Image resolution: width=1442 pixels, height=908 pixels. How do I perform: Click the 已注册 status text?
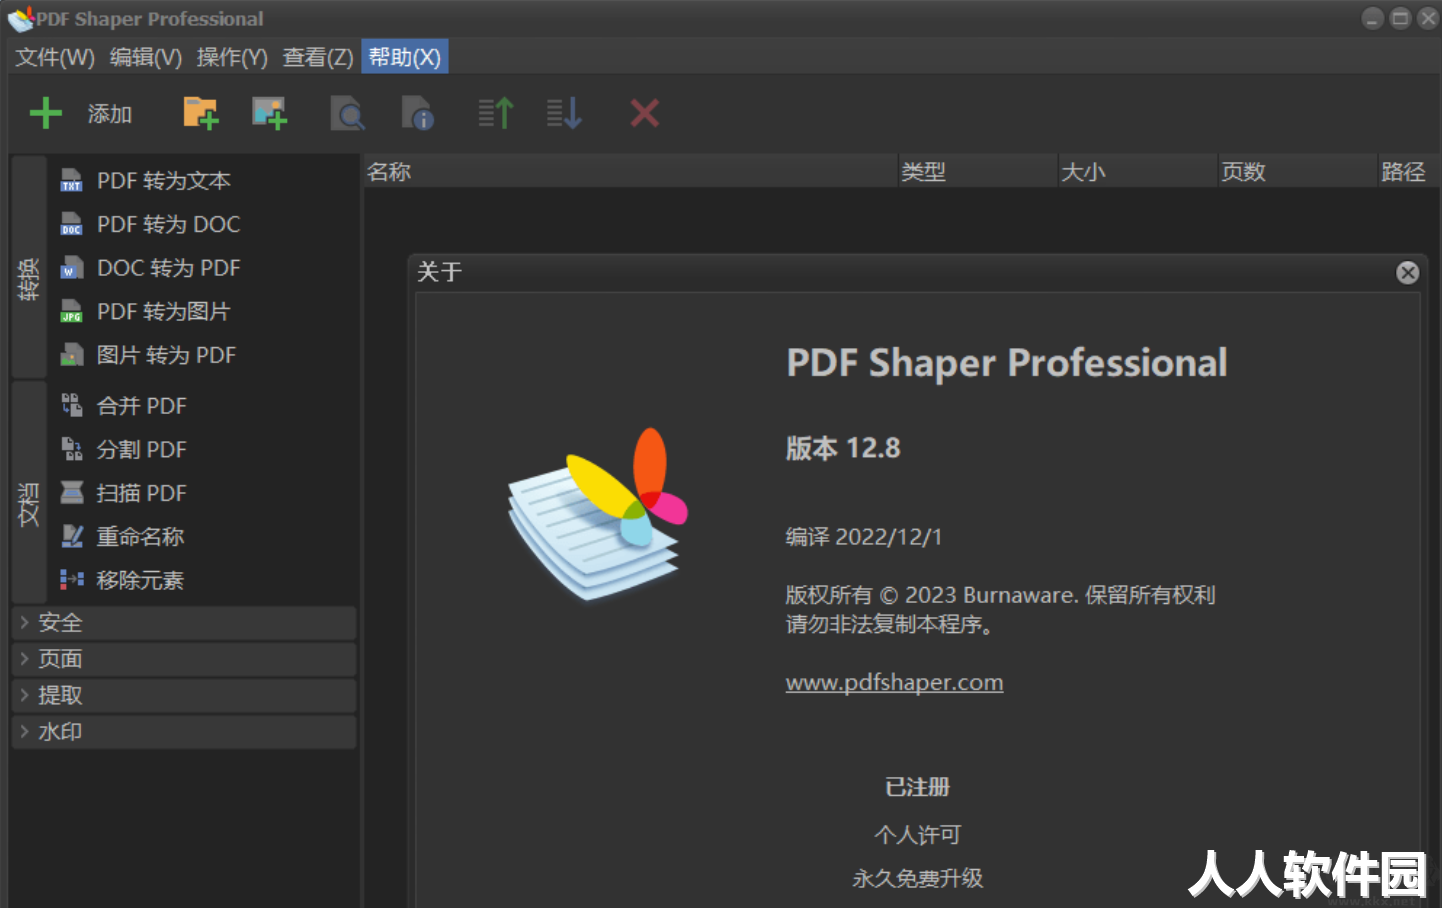pos(917,787)
